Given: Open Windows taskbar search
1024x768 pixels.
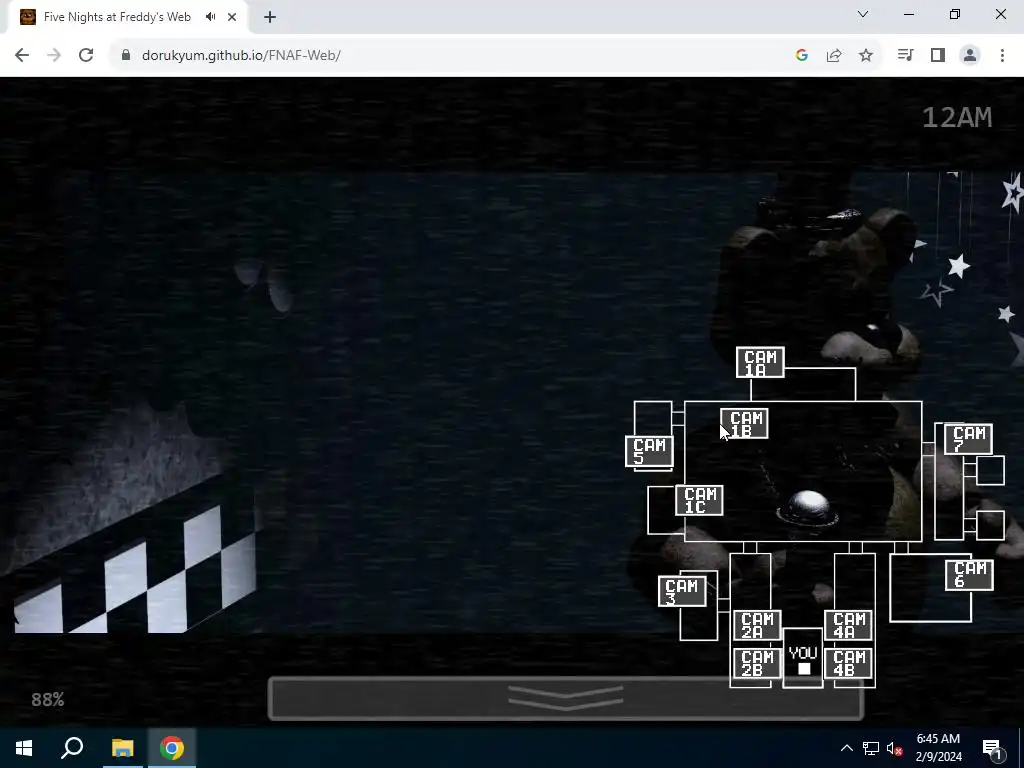Looking at the screenshot, I should [x=72, y=748].
